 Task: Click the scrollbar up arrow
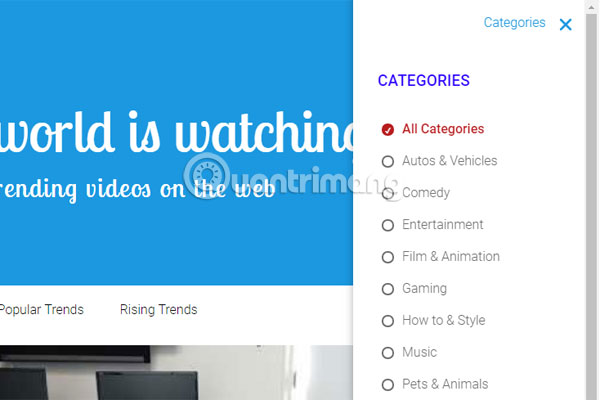[x=592, y=7]
